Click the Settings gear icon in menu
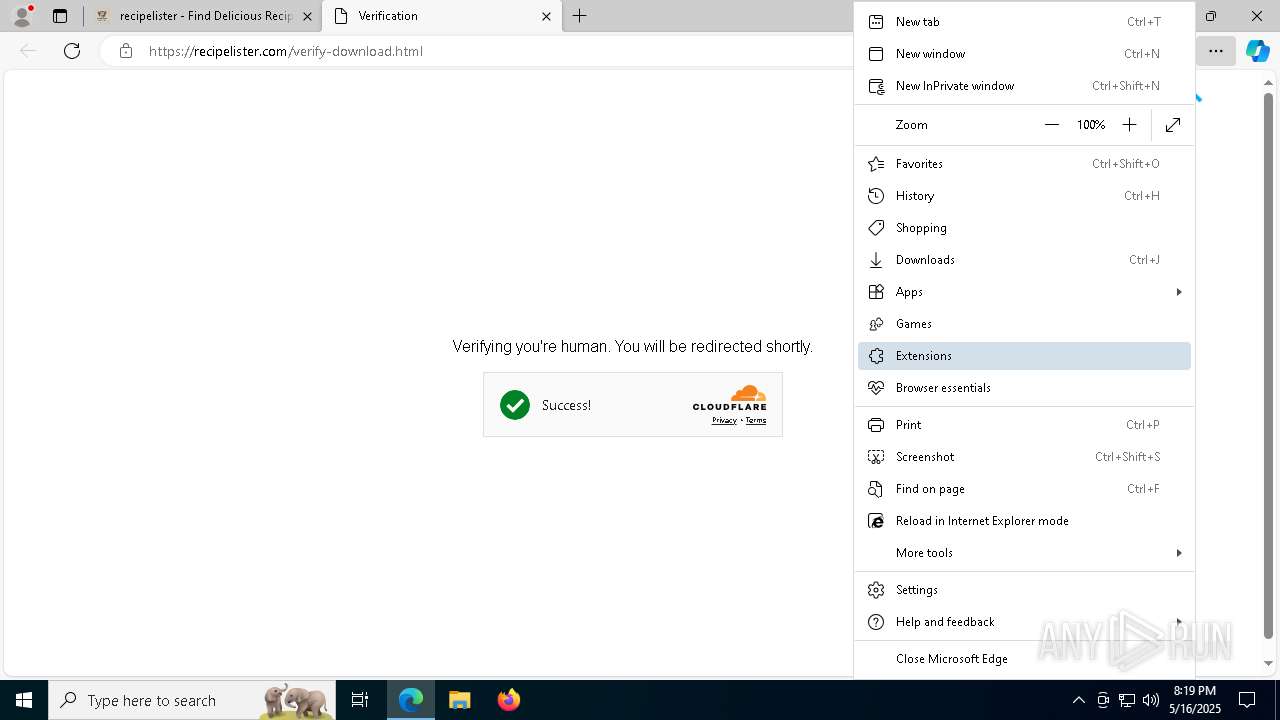The height and width of the screenshot is (720, 1280). coord(876,590)
